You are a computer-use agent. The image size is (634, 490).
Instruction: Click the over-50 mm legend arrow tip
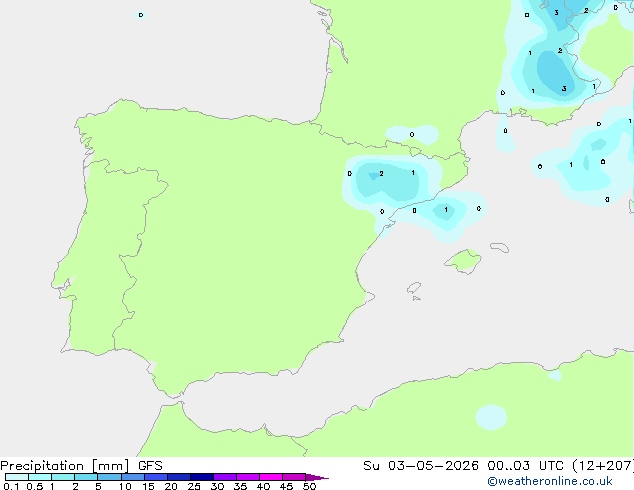pyautogui.click(x=317, y=477)
